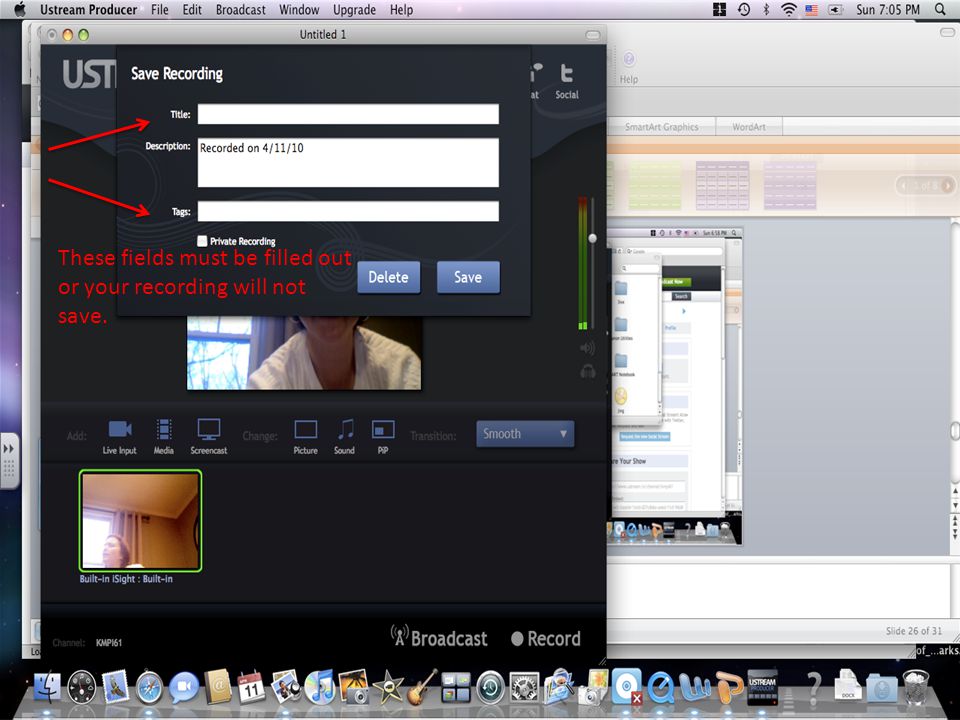Open the Edit menu

pos(192,9)
